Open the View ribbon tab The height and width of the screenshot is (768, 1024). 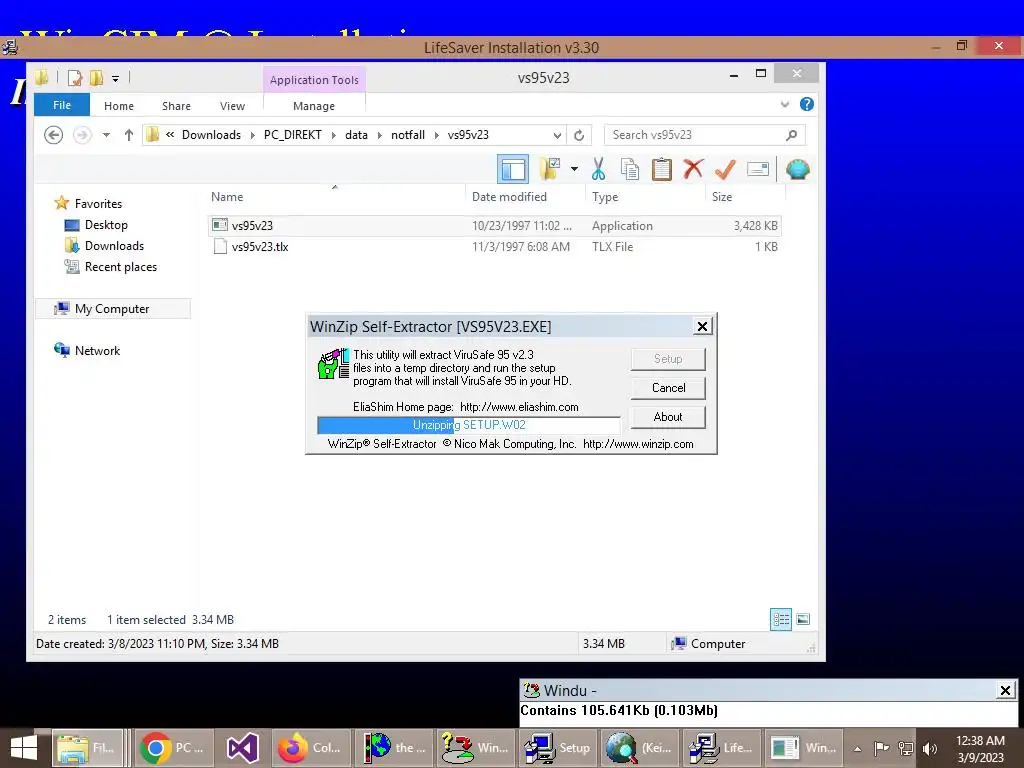pos(232,106)
